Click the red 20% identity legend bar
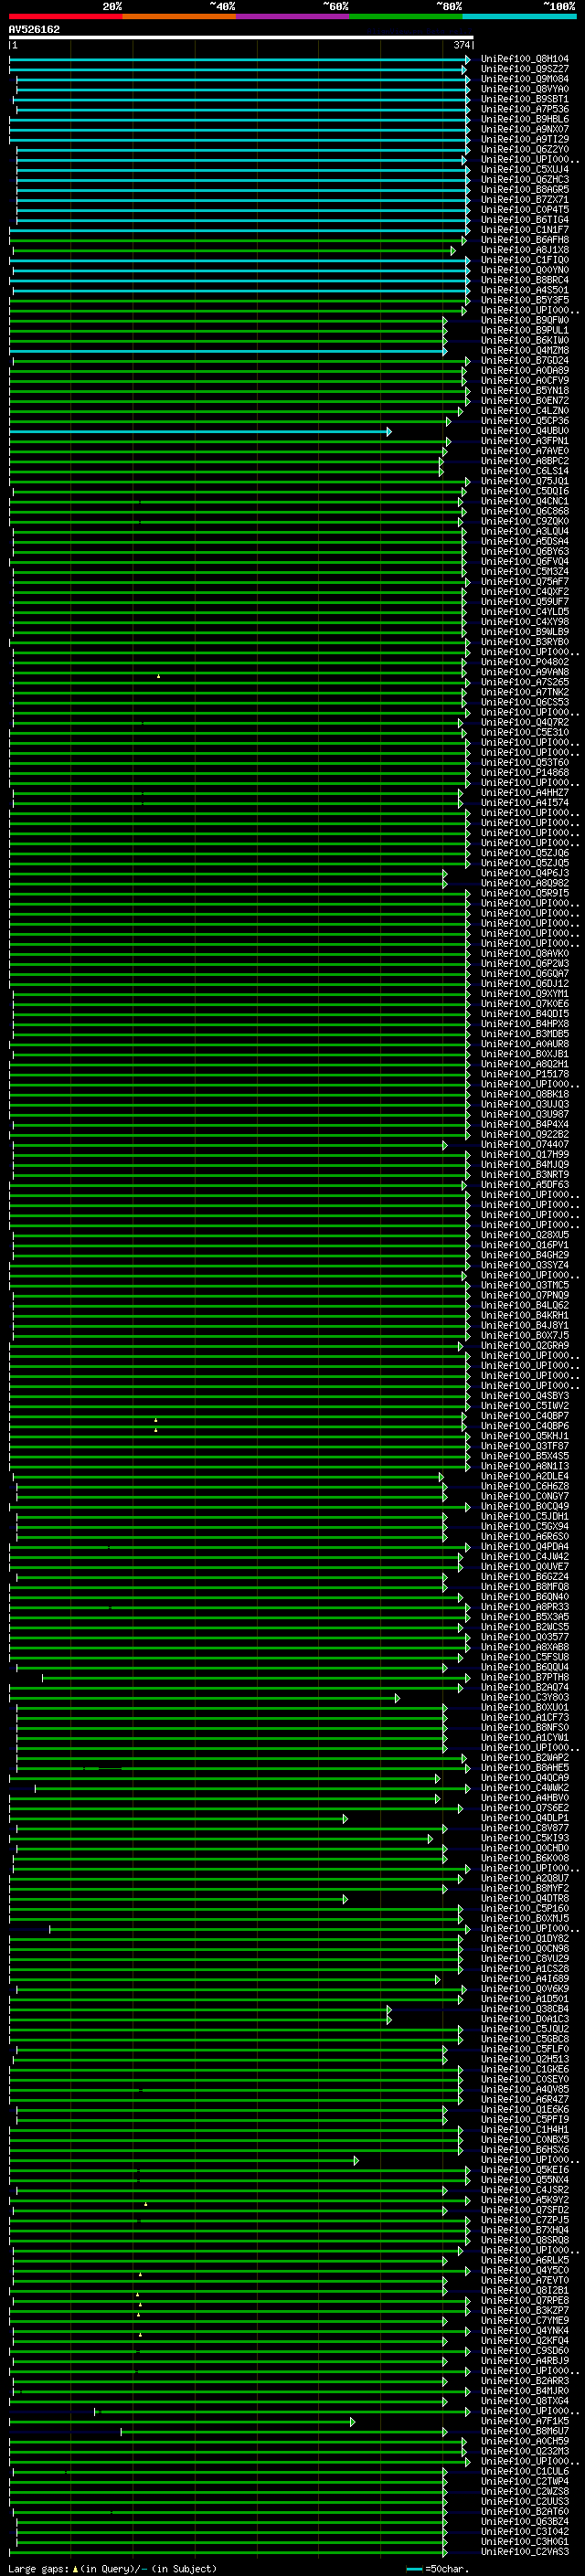The height and width of the screenshot is (2576, 585). click(65, 16)
